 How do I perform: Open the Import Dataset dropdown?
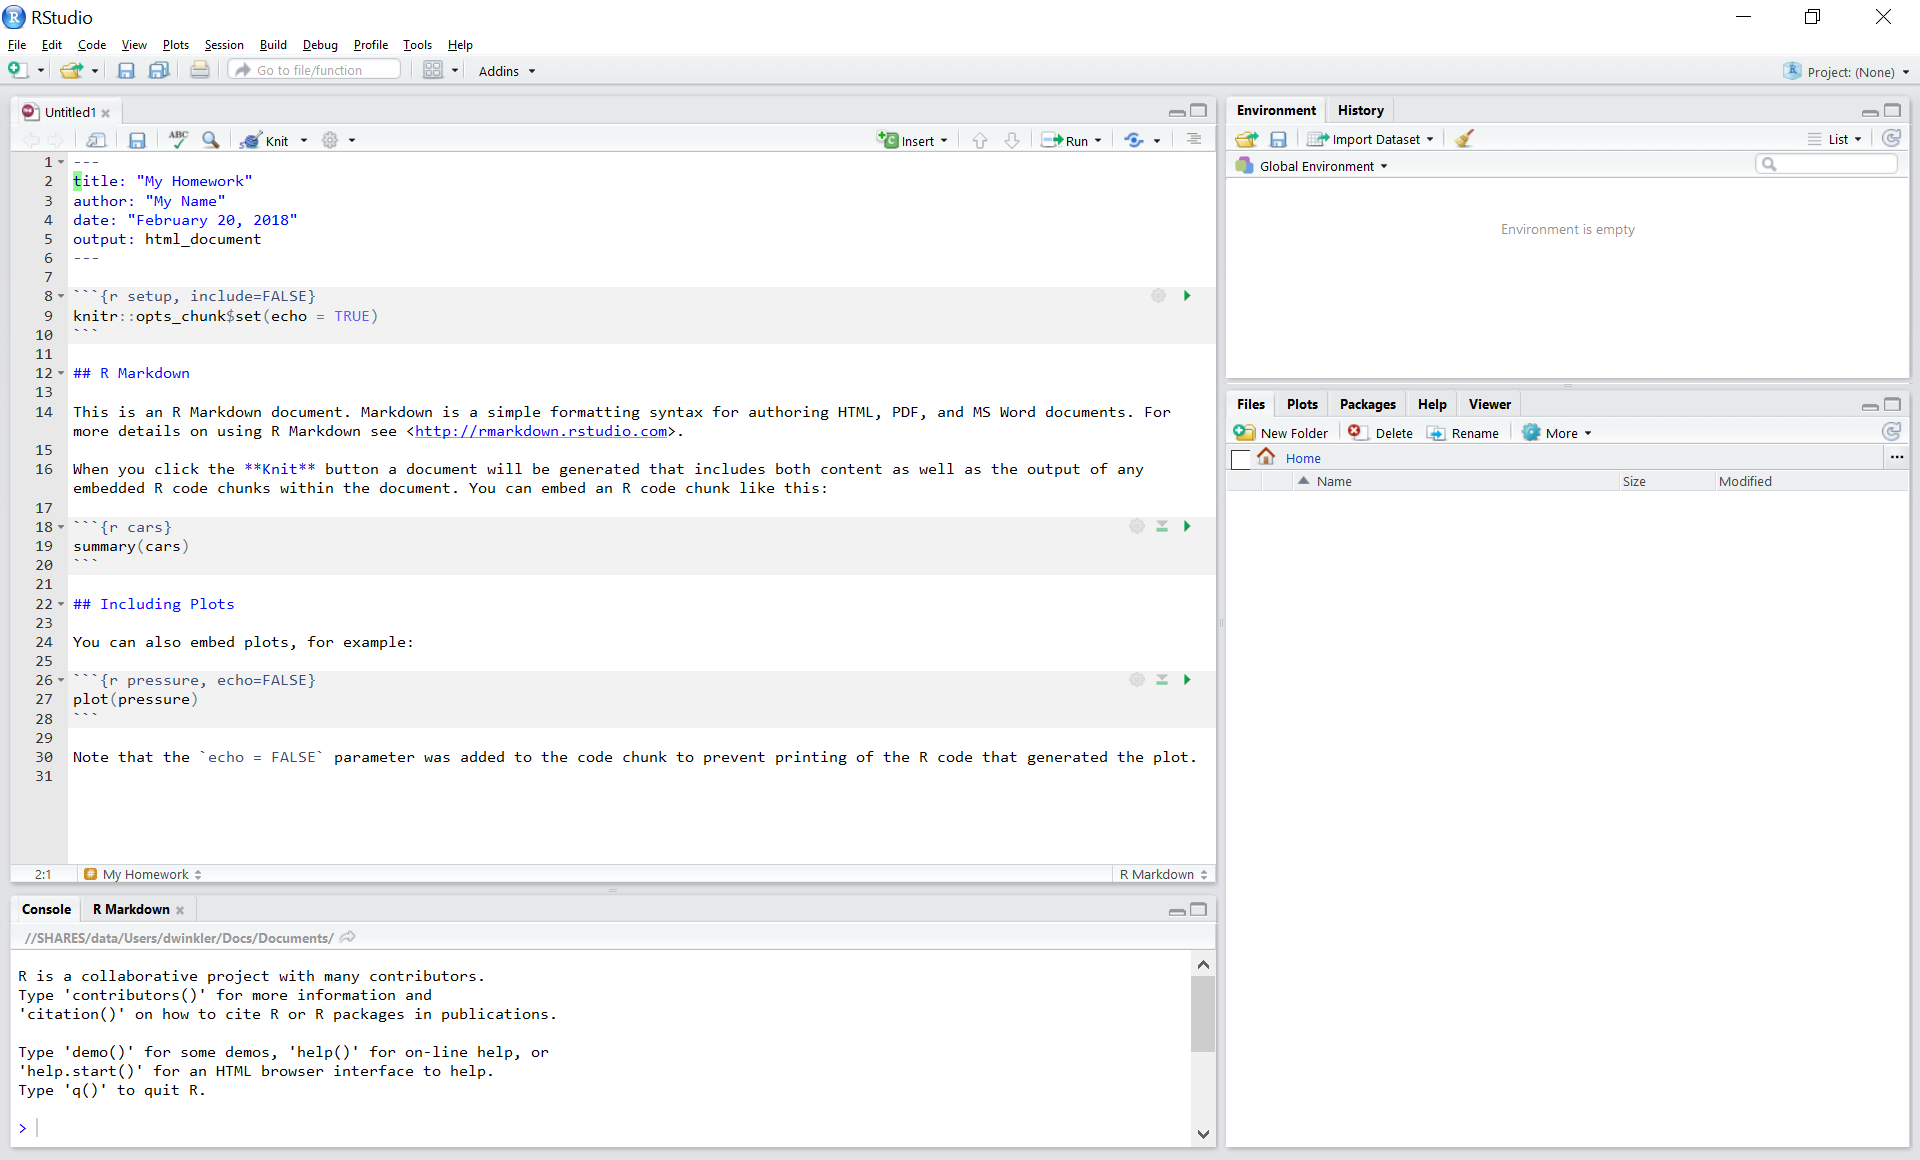(1372, 139)
